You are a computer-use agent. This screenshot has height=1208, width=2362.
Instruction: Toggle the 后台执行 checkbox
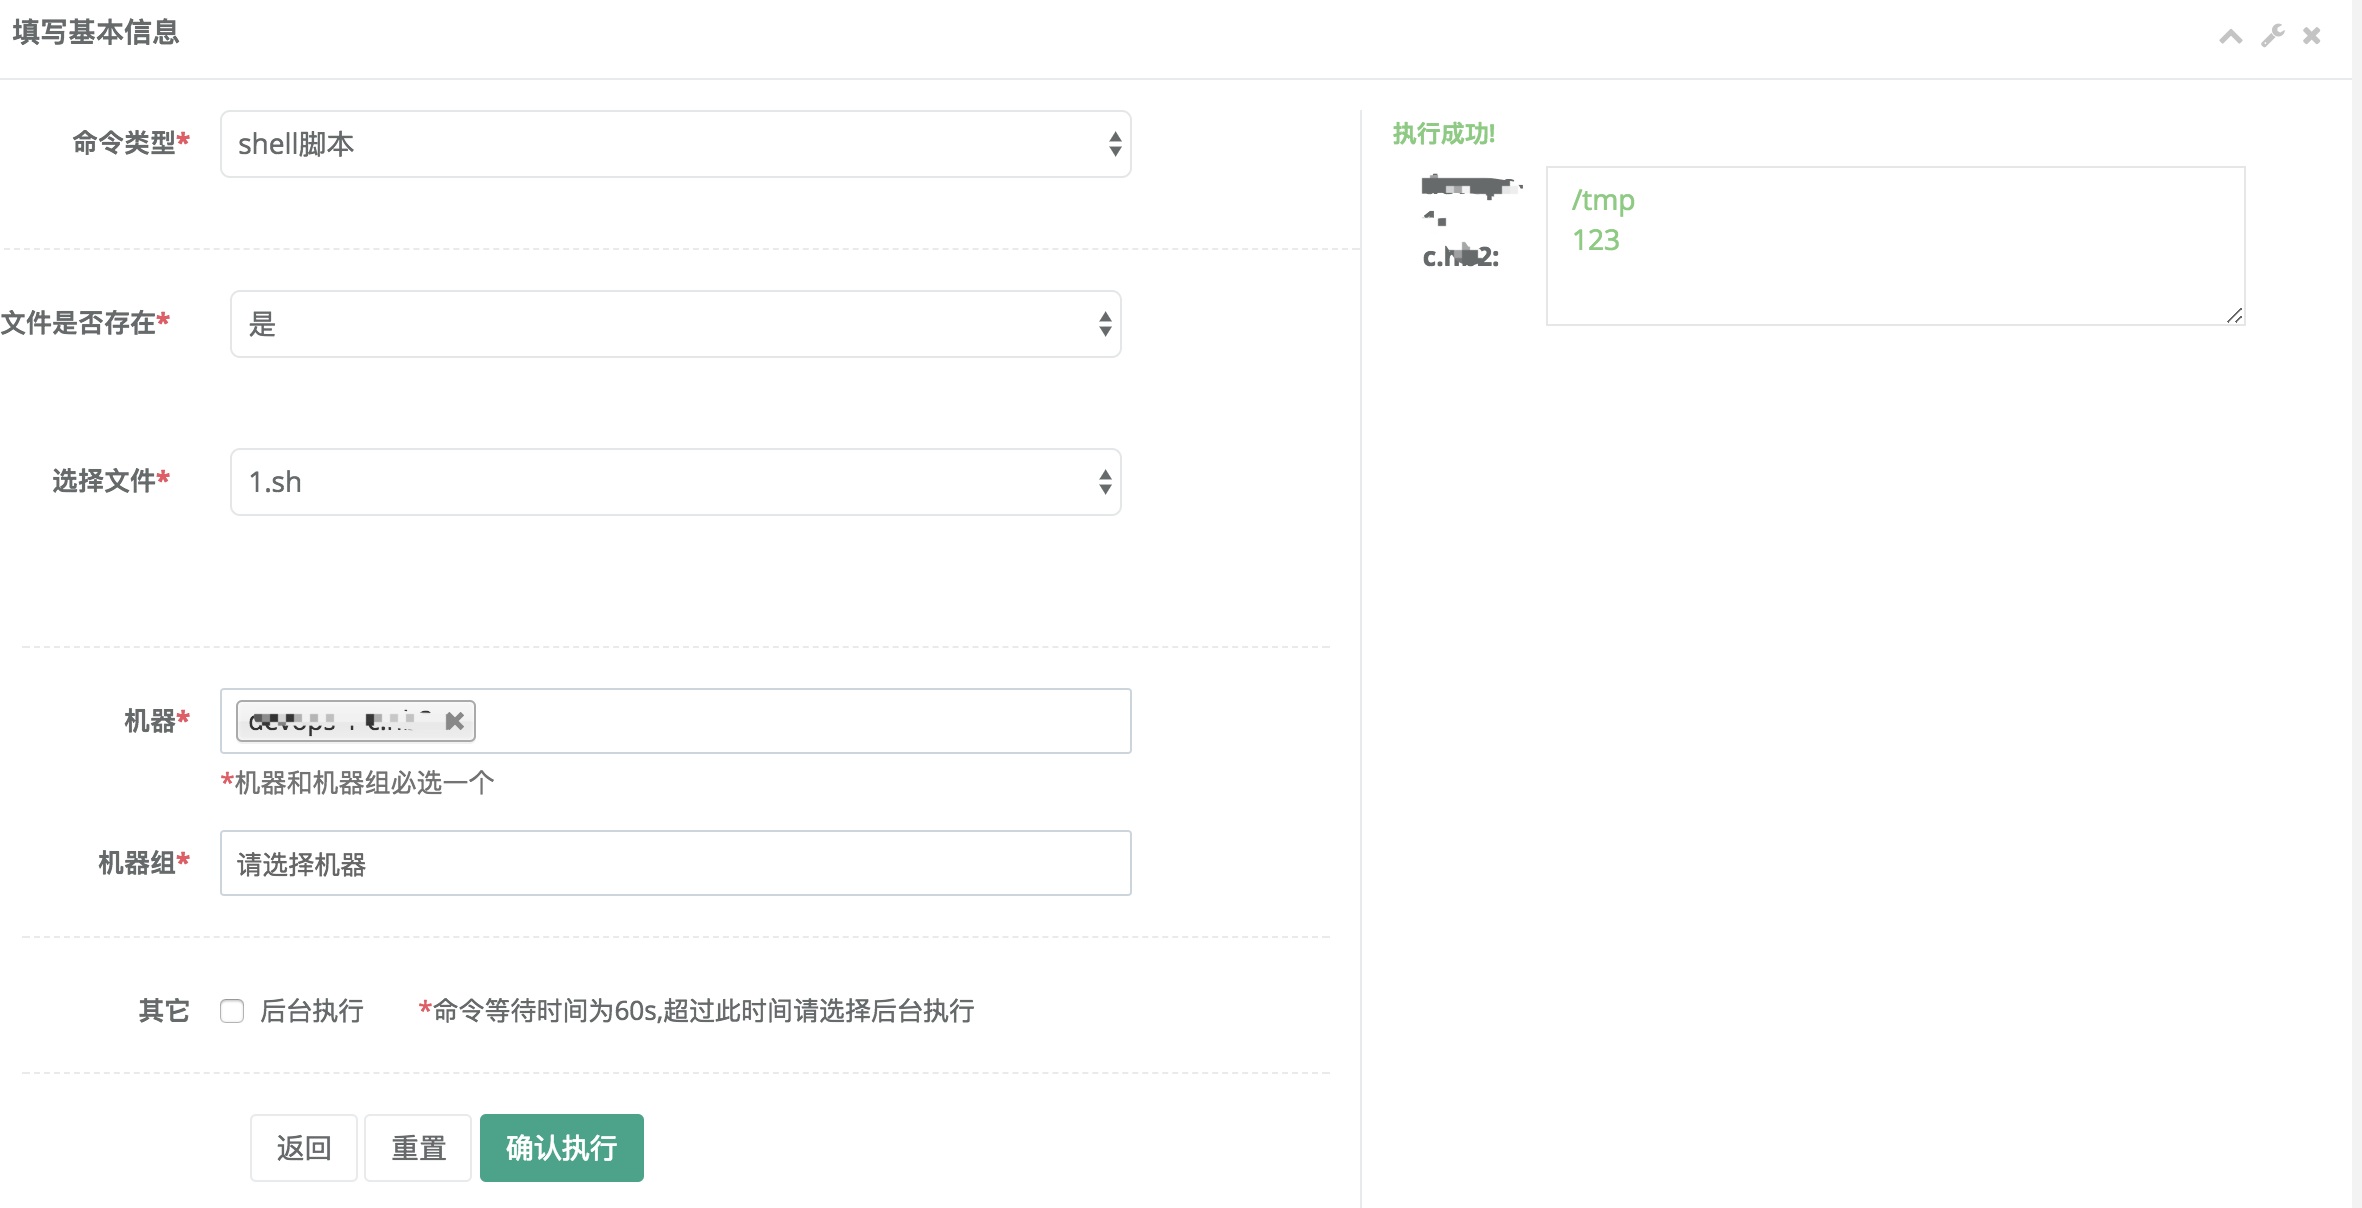click(x=232, y=1011)
